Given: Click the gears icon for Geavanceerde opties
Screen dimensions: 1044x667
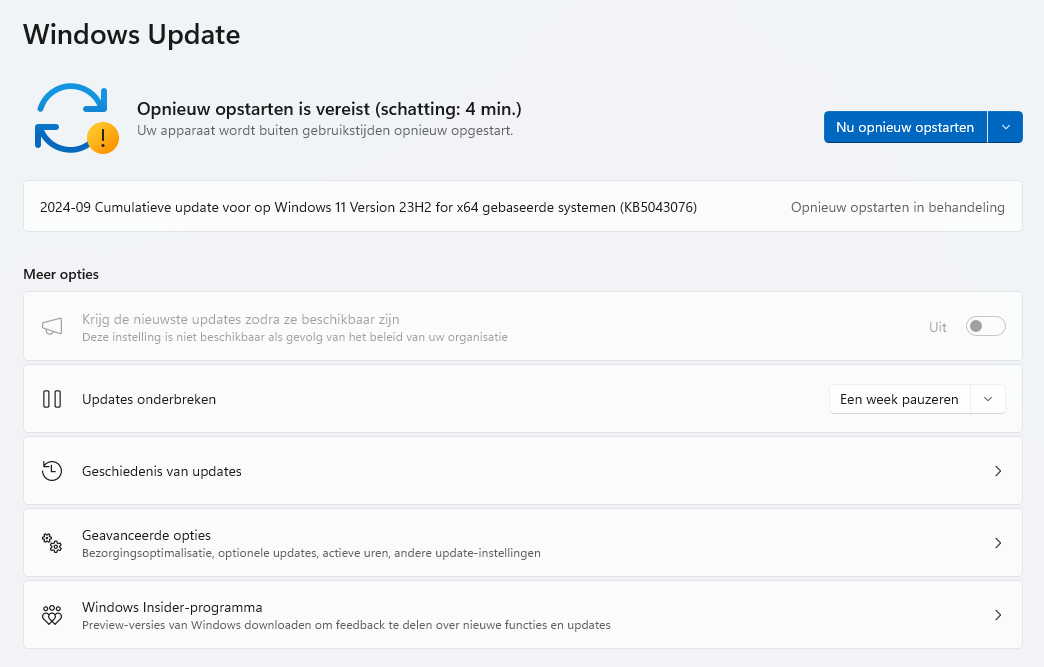Looking at the screenshot, I should [52, 543].
